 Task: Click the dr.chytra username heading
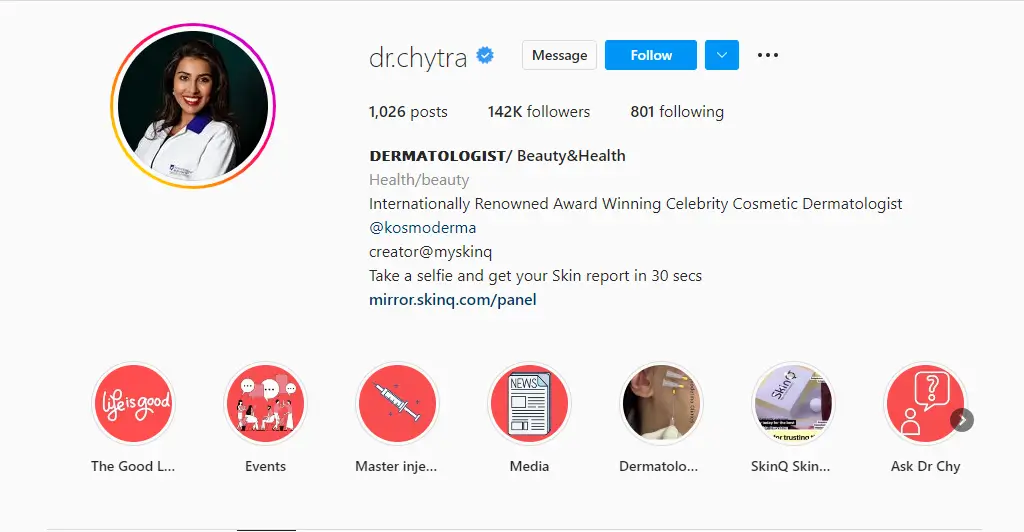[418, 58]
